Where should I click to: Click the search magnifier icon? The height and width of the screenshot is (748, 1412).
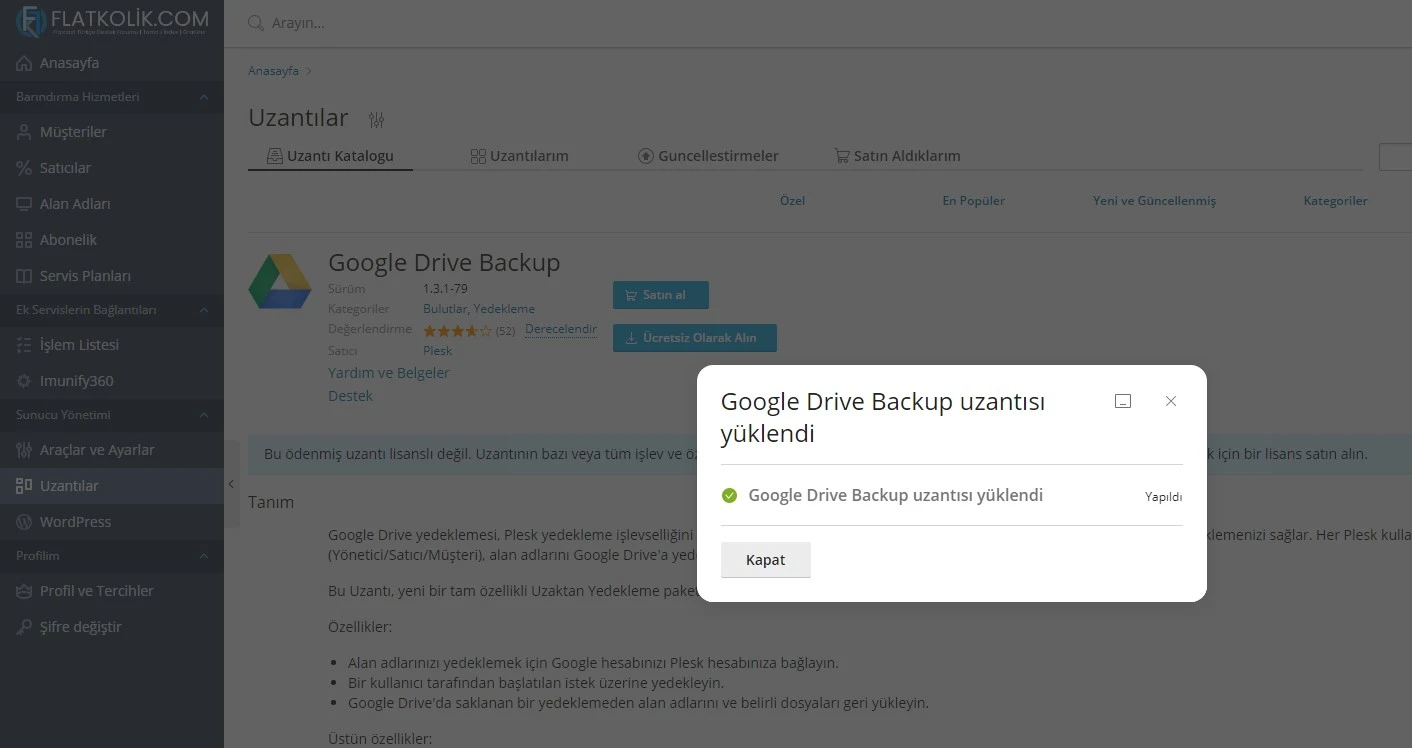point(253,22)
